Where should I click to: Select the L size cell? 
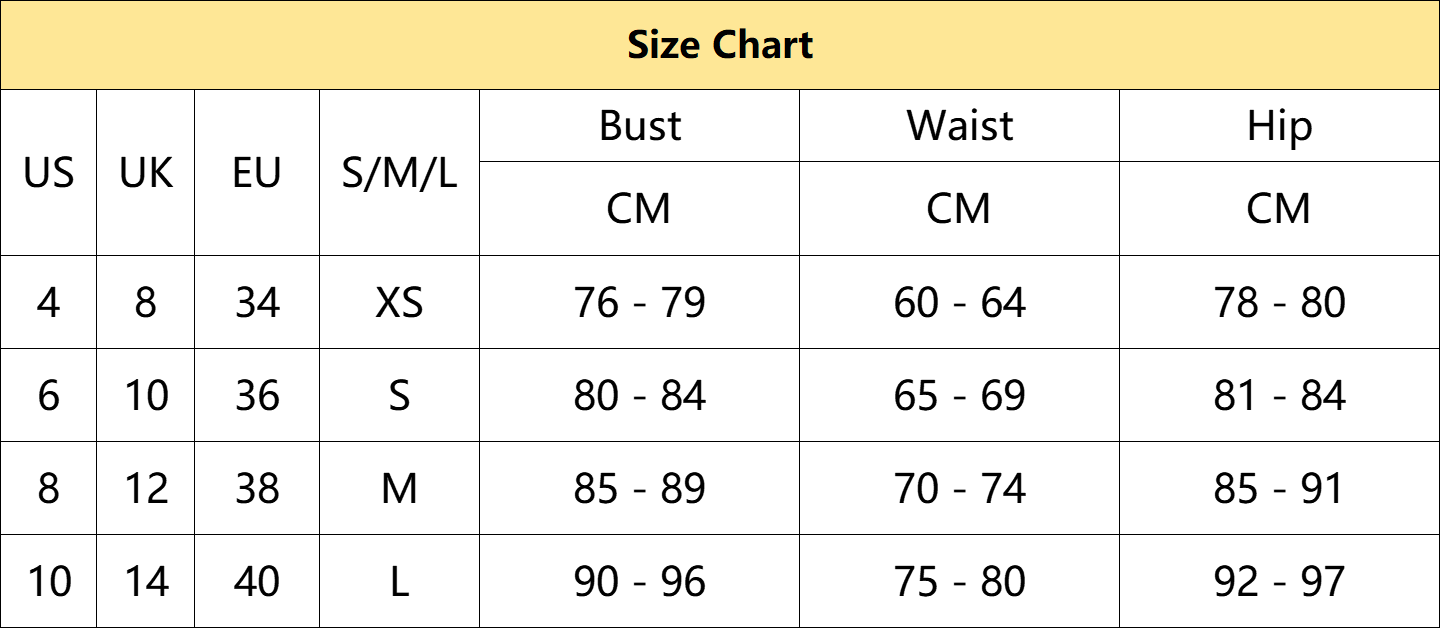coord(399,581)
